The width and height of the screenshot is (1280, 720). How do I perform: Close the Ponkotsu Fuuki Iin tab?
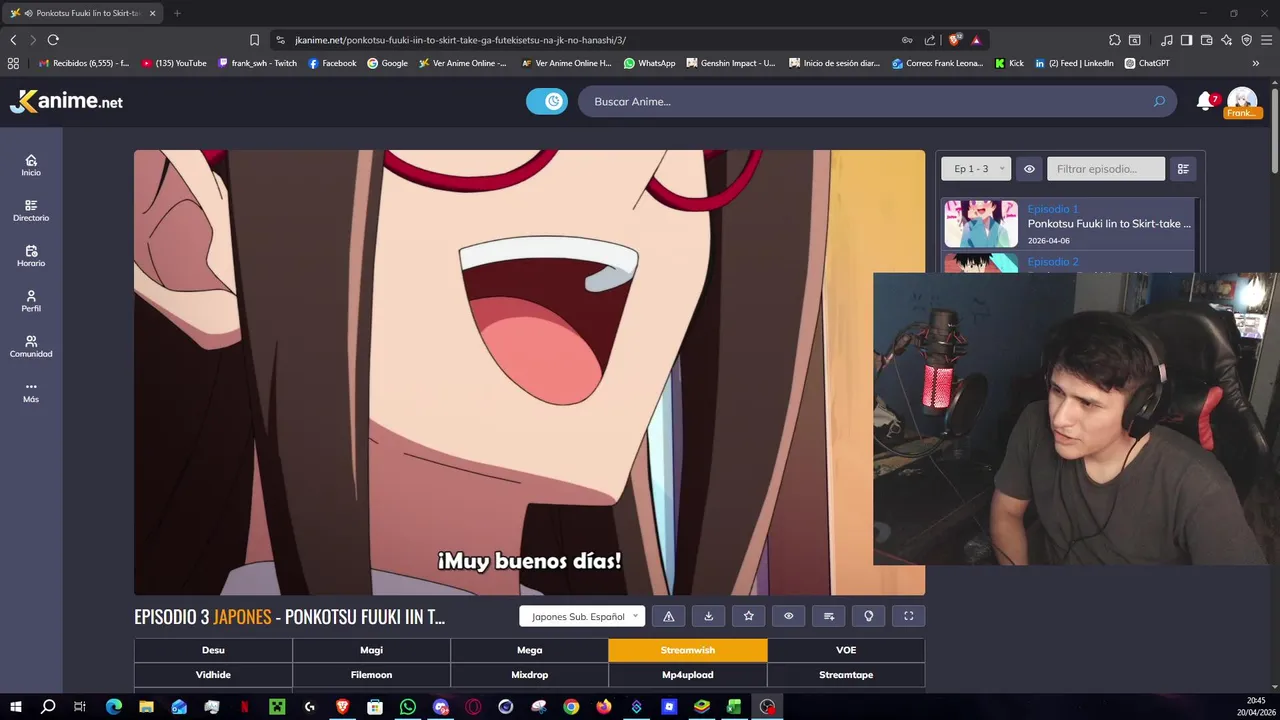152,13
